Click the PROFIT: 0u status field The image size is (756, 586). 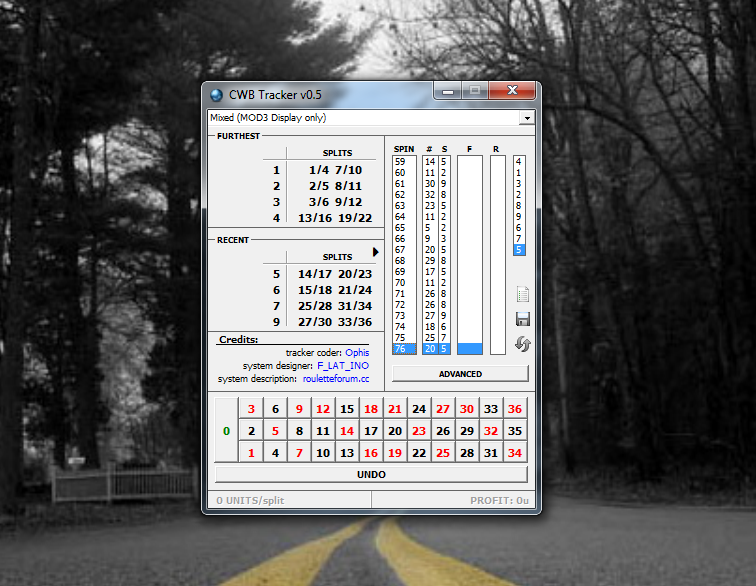(453, 500)
